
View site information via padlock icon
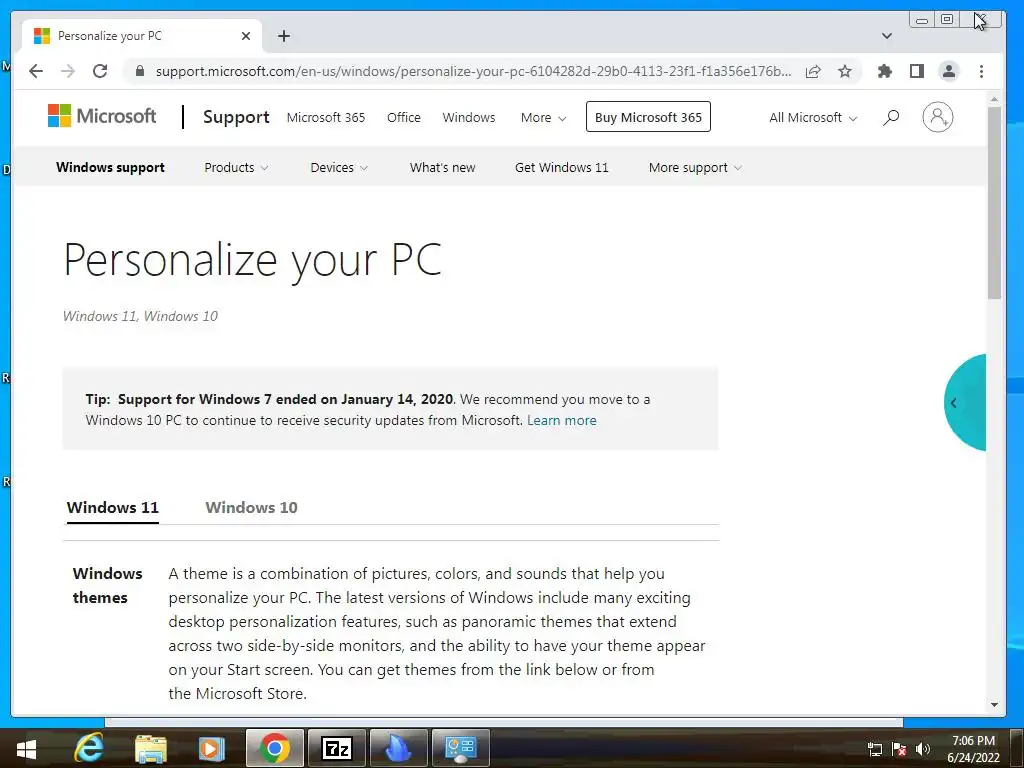pyautogui.click(x=139, y=71)
